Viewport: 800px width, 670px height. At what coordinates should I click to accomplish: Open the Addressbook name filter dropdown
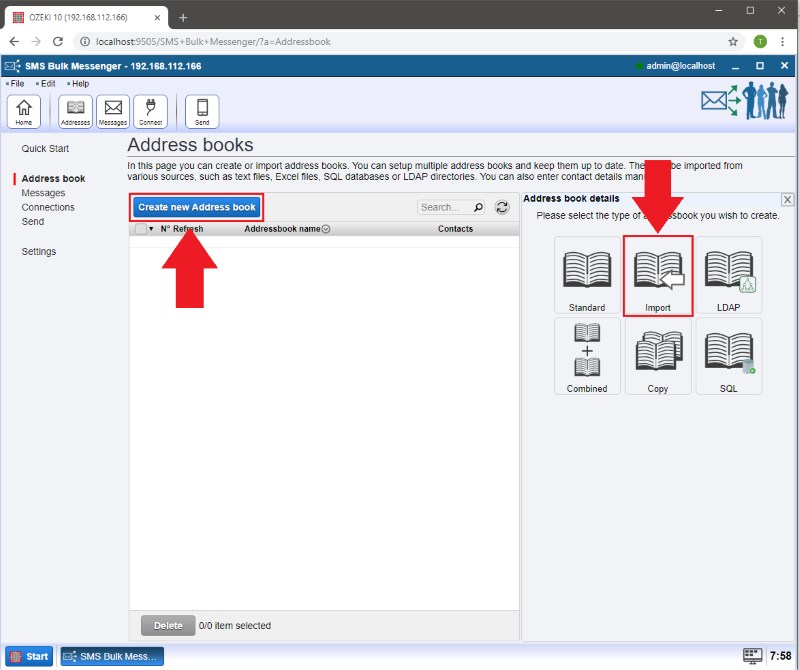coord(325,228)
